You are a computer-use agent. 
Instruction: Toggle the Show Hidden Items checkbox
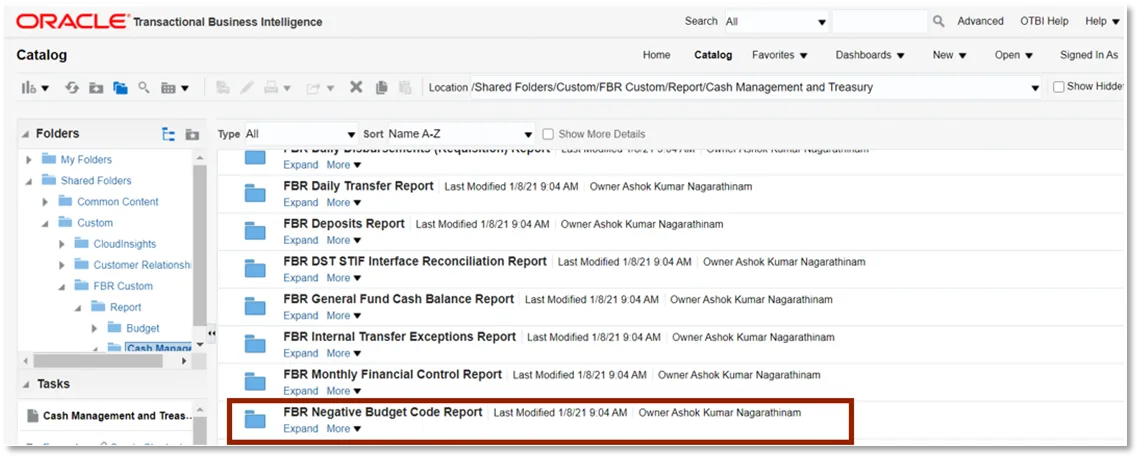(x=1059, y=87)
